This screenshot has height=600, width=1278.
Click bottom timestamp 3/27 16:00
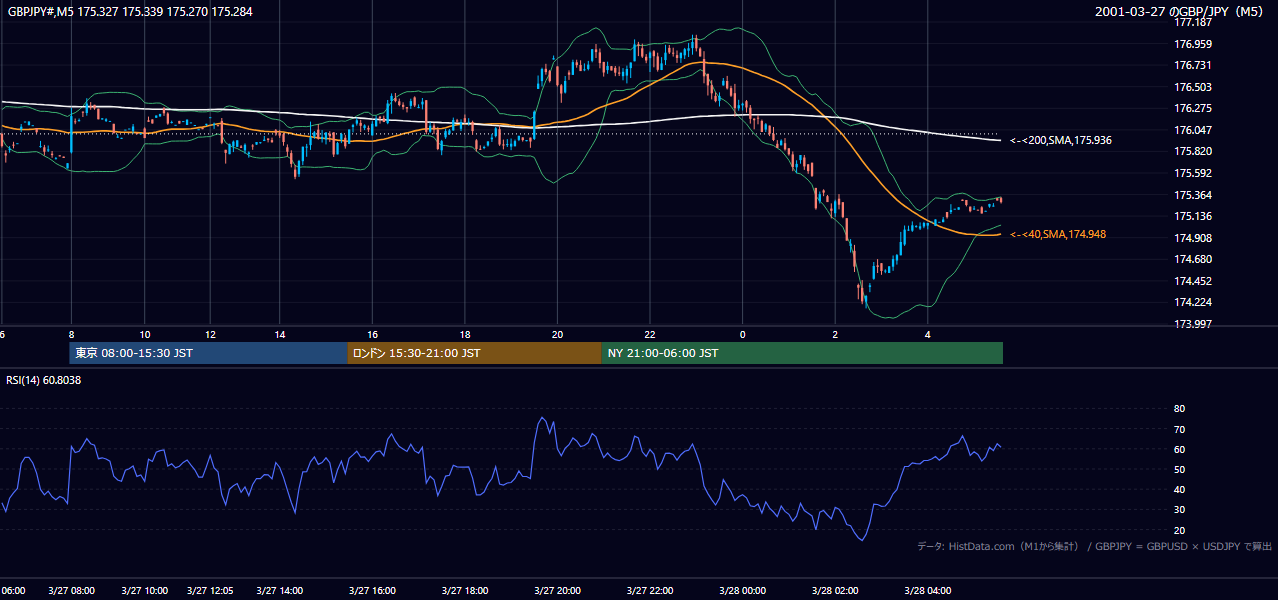(x=372, y=591)
